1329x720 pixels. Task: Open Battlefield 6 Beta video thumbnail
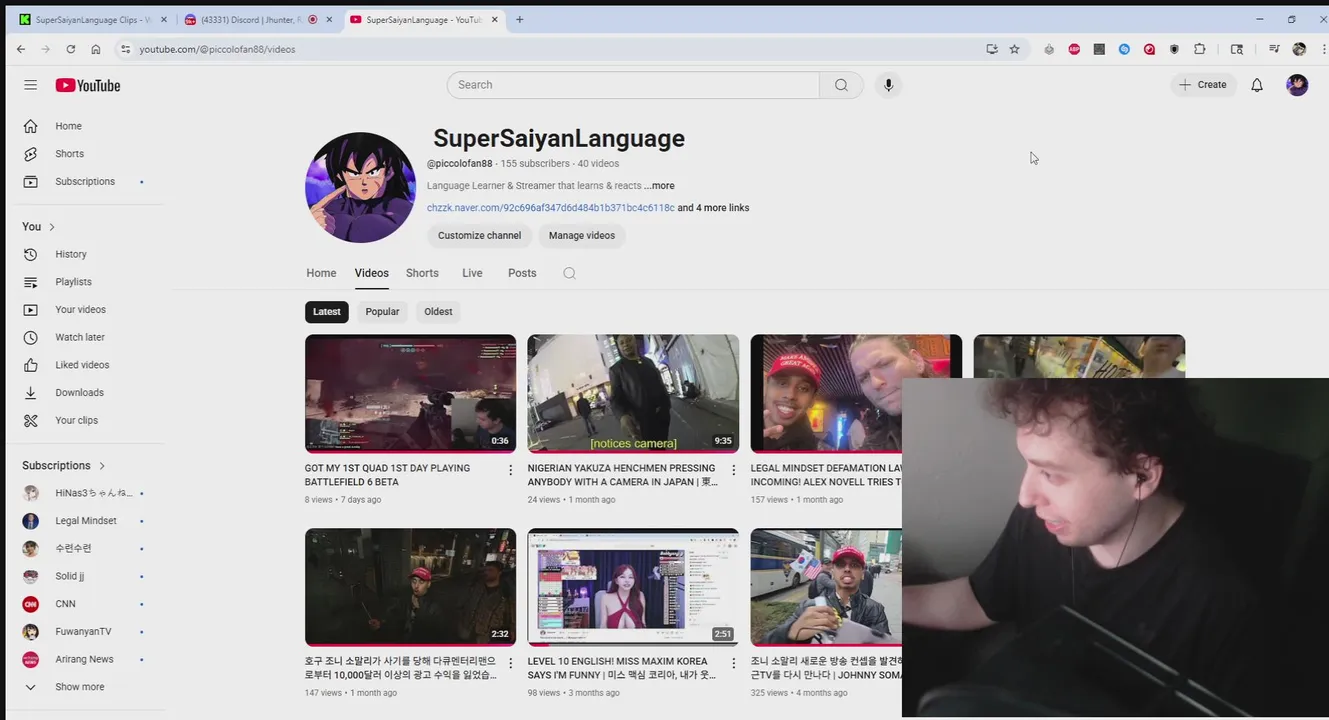[410, 394]
